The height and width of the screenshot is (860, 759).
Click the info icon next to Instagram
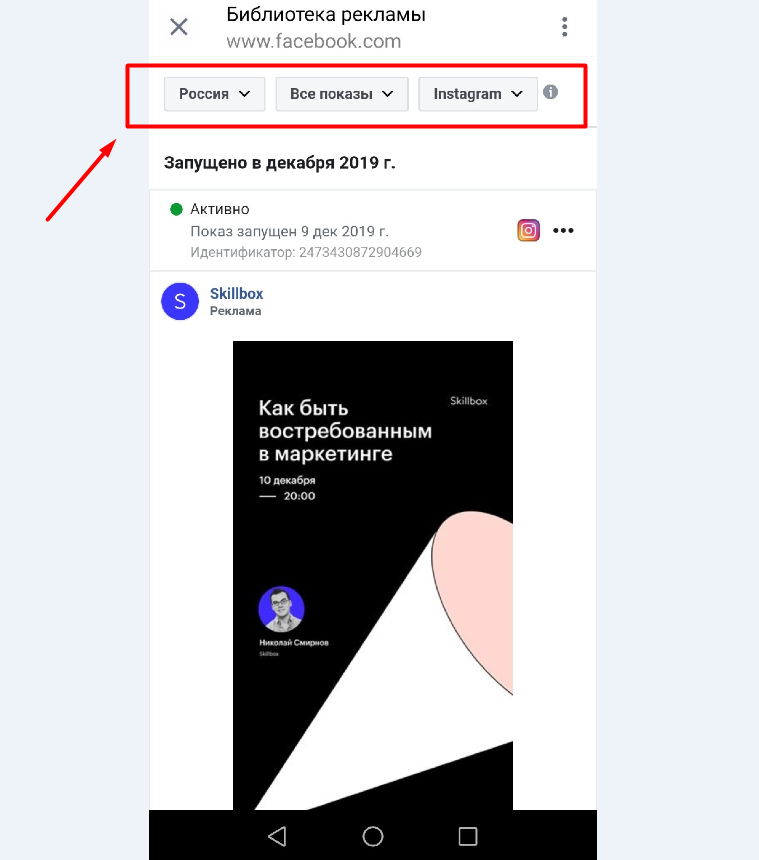click(x=551, y=92)
